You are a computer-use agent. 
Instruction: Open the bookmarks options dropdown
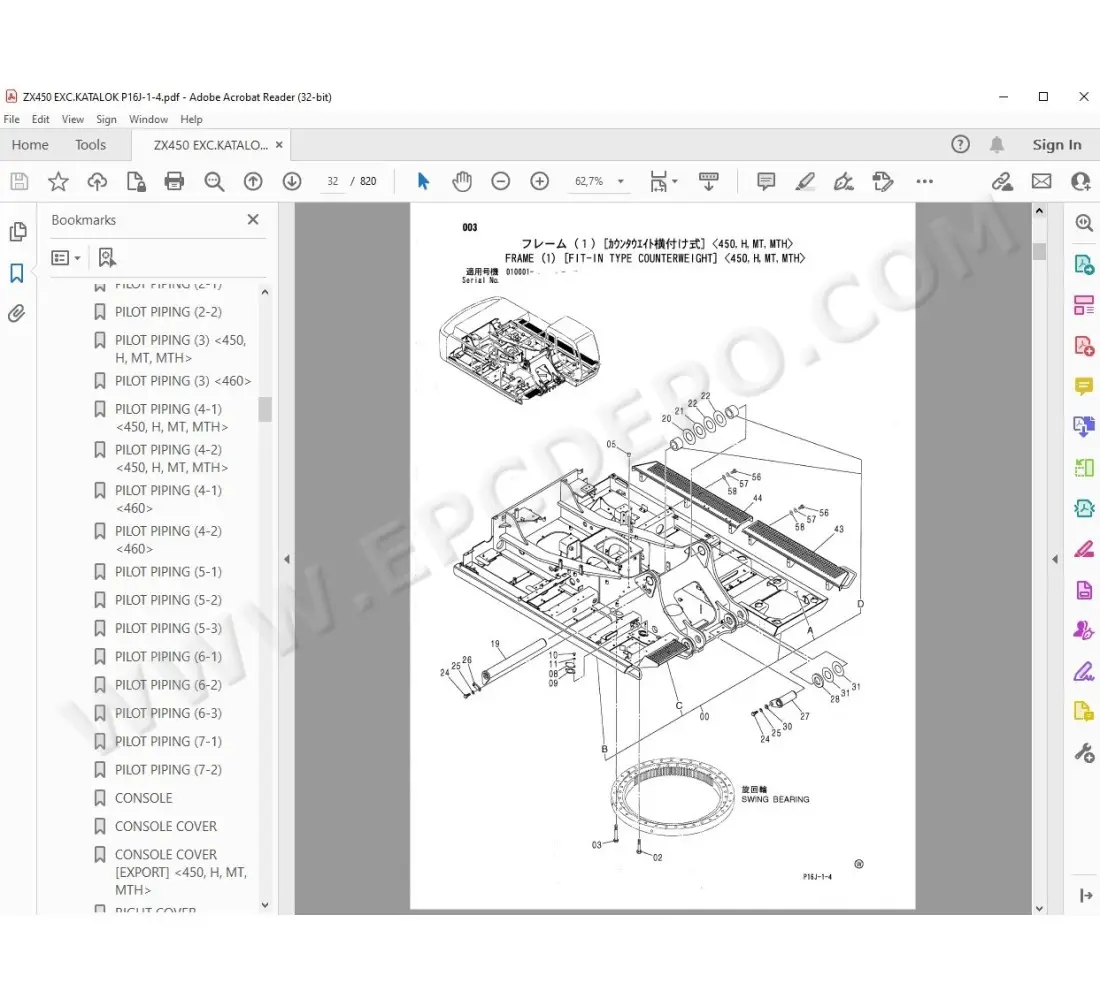[x=66, y=258]
